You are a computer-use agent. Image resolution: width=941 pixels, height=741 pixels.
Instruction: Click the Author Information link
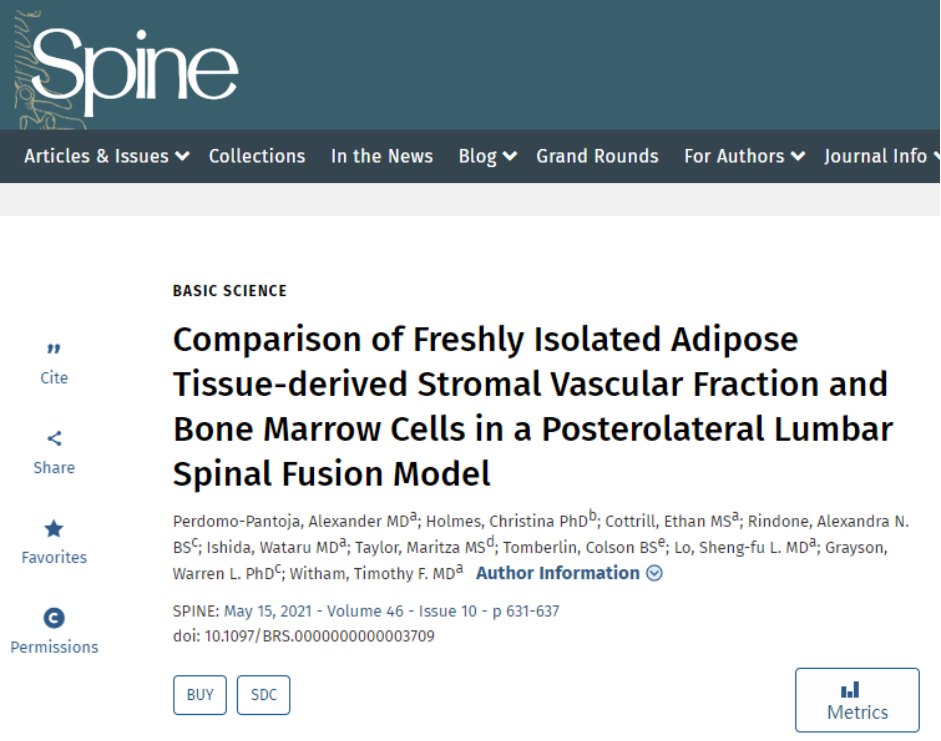(x=558, y=573)
